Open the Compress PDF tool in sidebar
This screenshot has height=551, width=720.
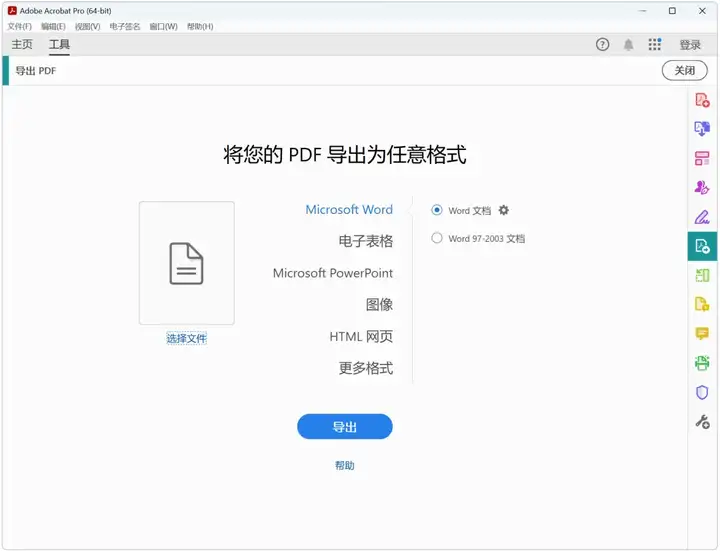pyautogui.click(x=702, y=275)
